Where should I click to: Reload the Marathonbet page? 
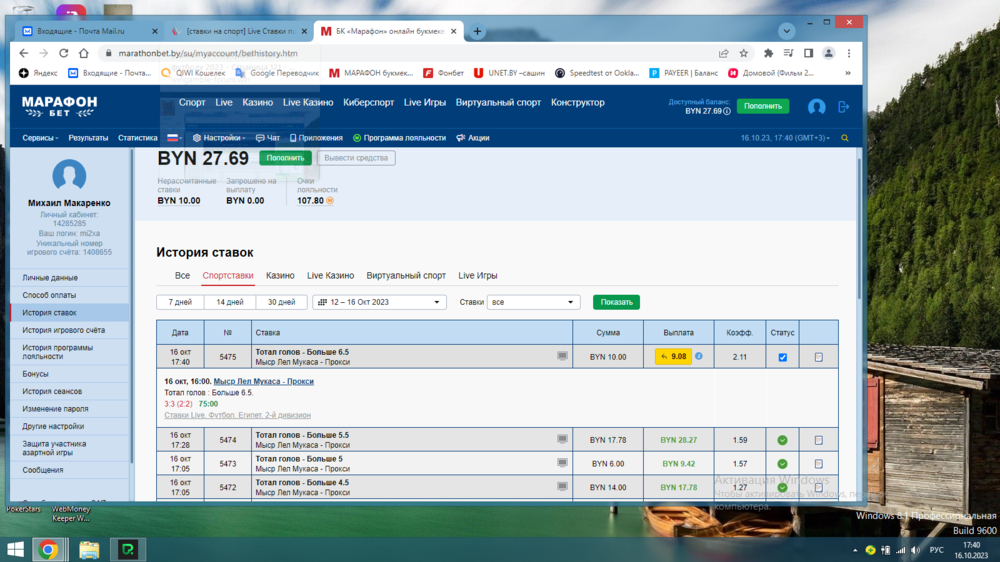pyautogui.click(x=63, y=53)
